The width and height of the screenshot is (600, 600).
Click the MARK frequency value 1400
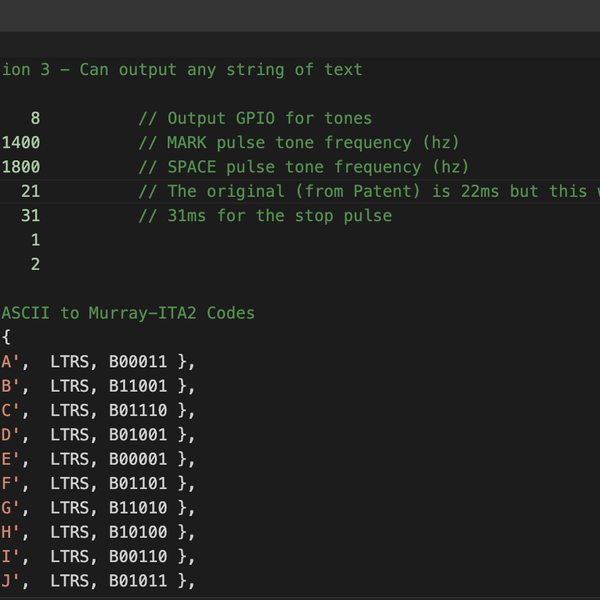click(x=21, y=143)
